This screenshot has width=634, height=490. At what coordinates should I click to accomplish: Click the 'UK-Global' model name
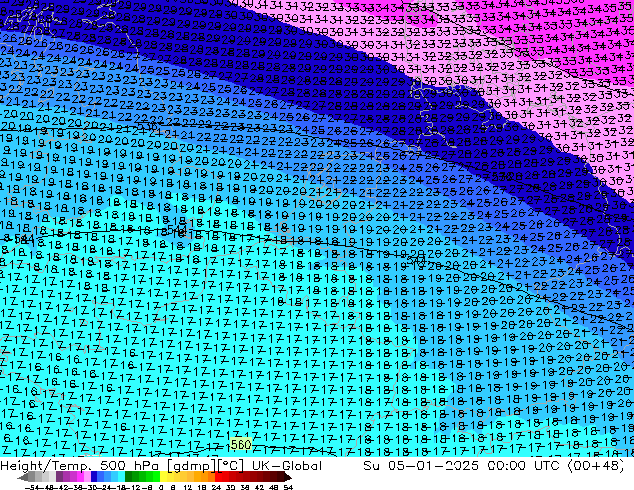(x=287, y=466)
